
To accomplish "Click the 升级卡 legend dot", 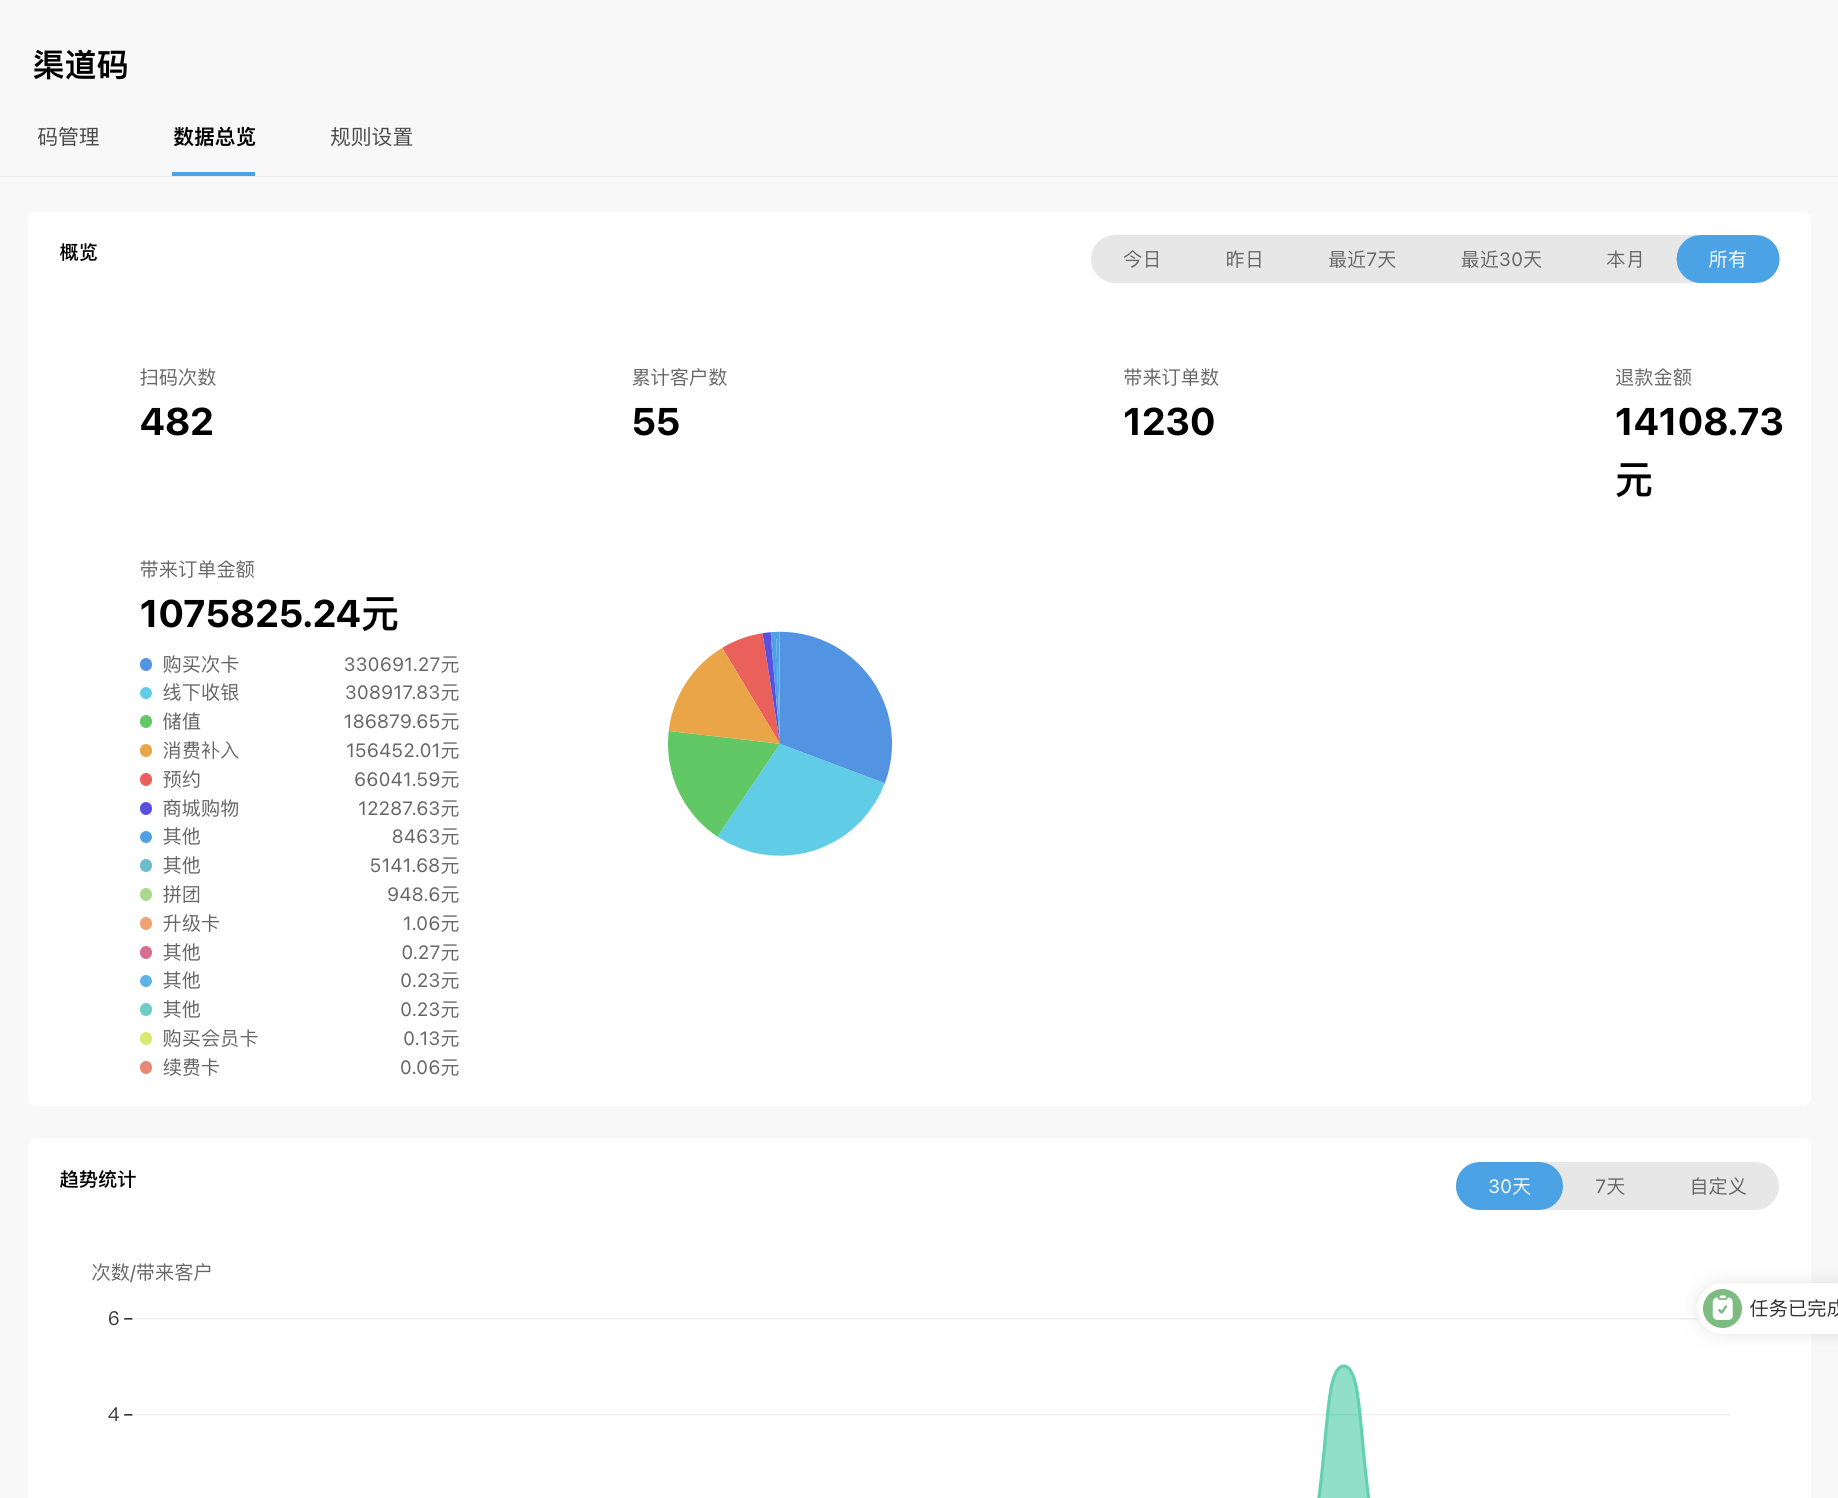I will tap(146, 923).
